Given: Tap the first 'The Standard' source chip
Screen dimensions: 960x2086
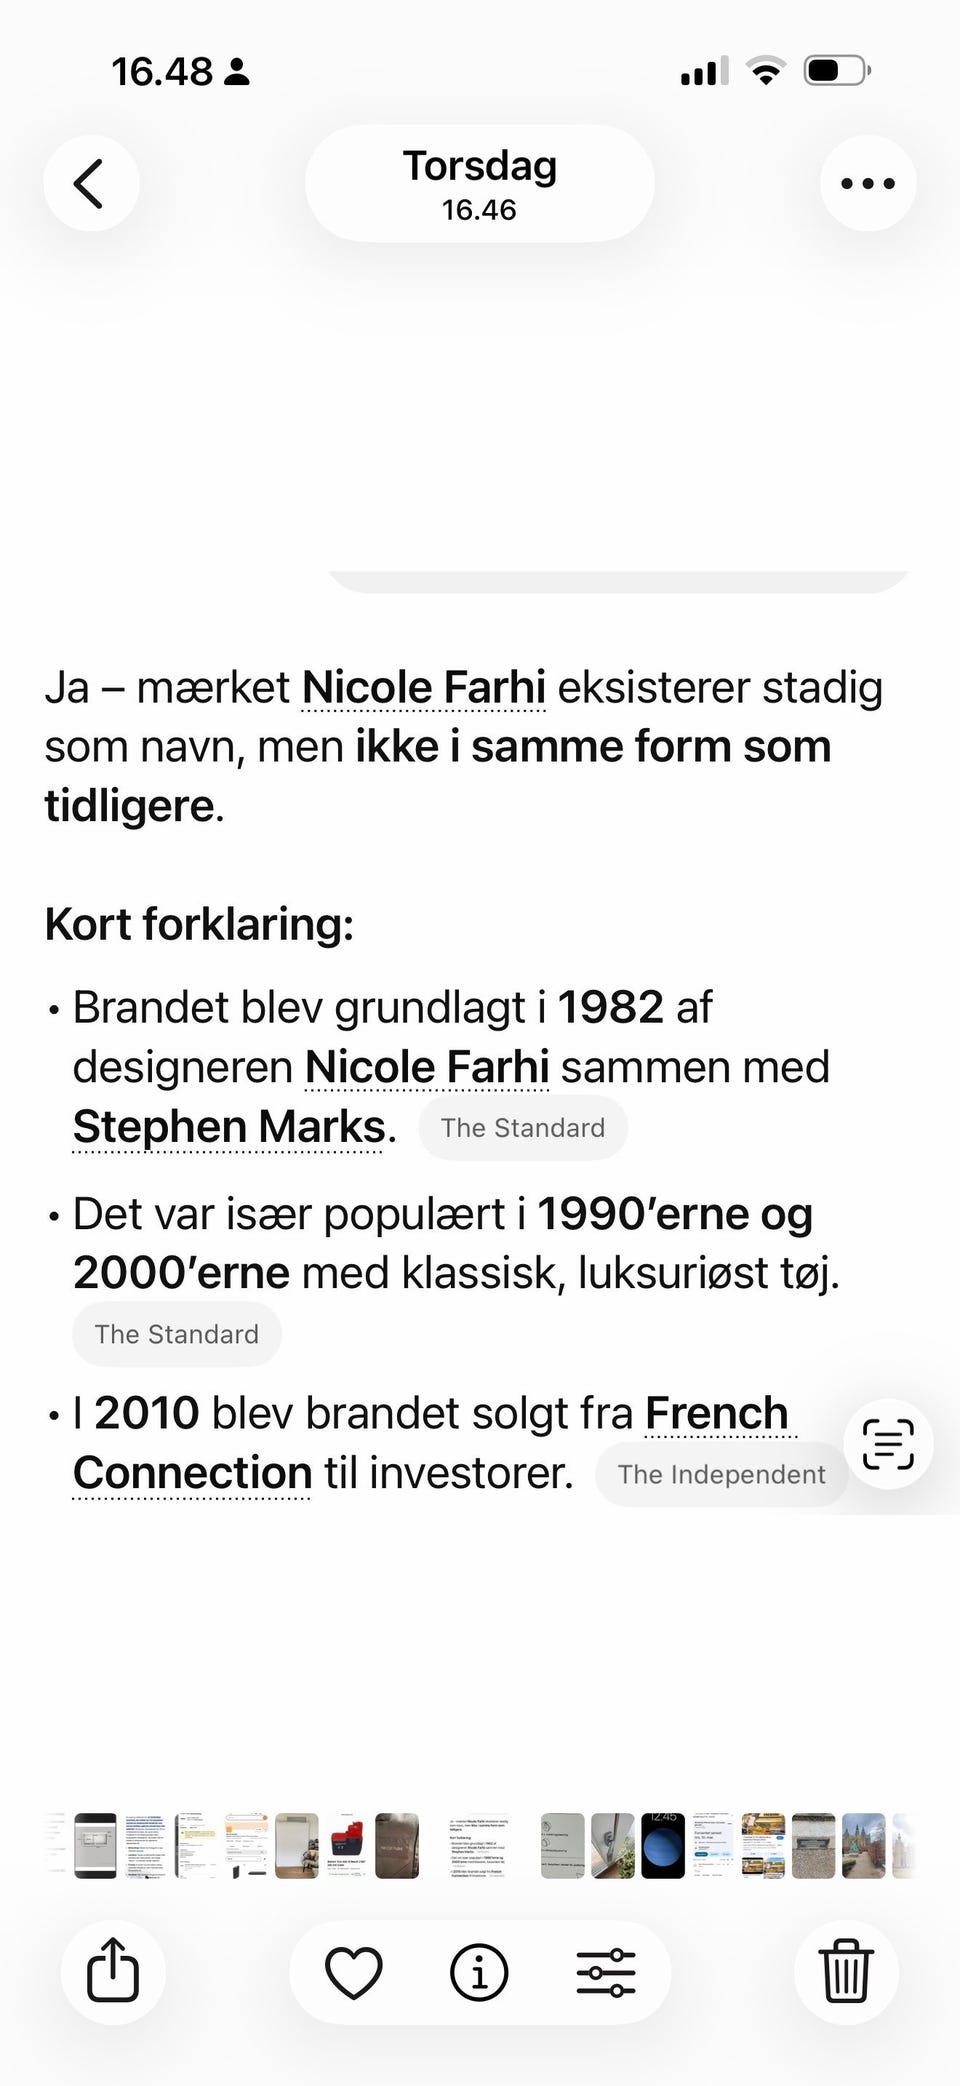Looking at the screenshot, I should pos(523,1128).
